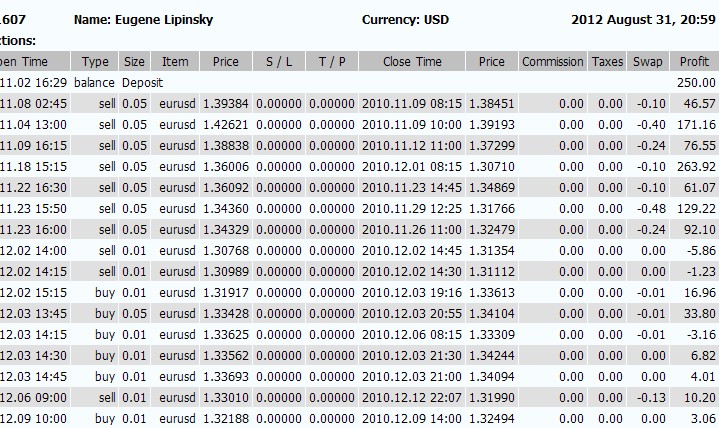Click open price 1.34329
719x428 pixels.
pos(226,230)
